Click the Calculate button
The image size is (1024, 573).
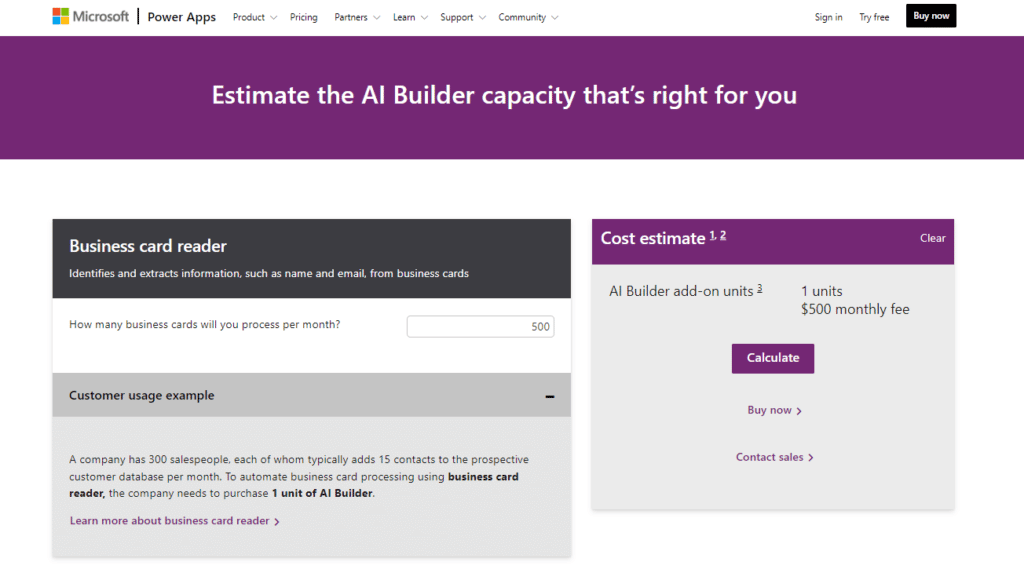(773, 358)
